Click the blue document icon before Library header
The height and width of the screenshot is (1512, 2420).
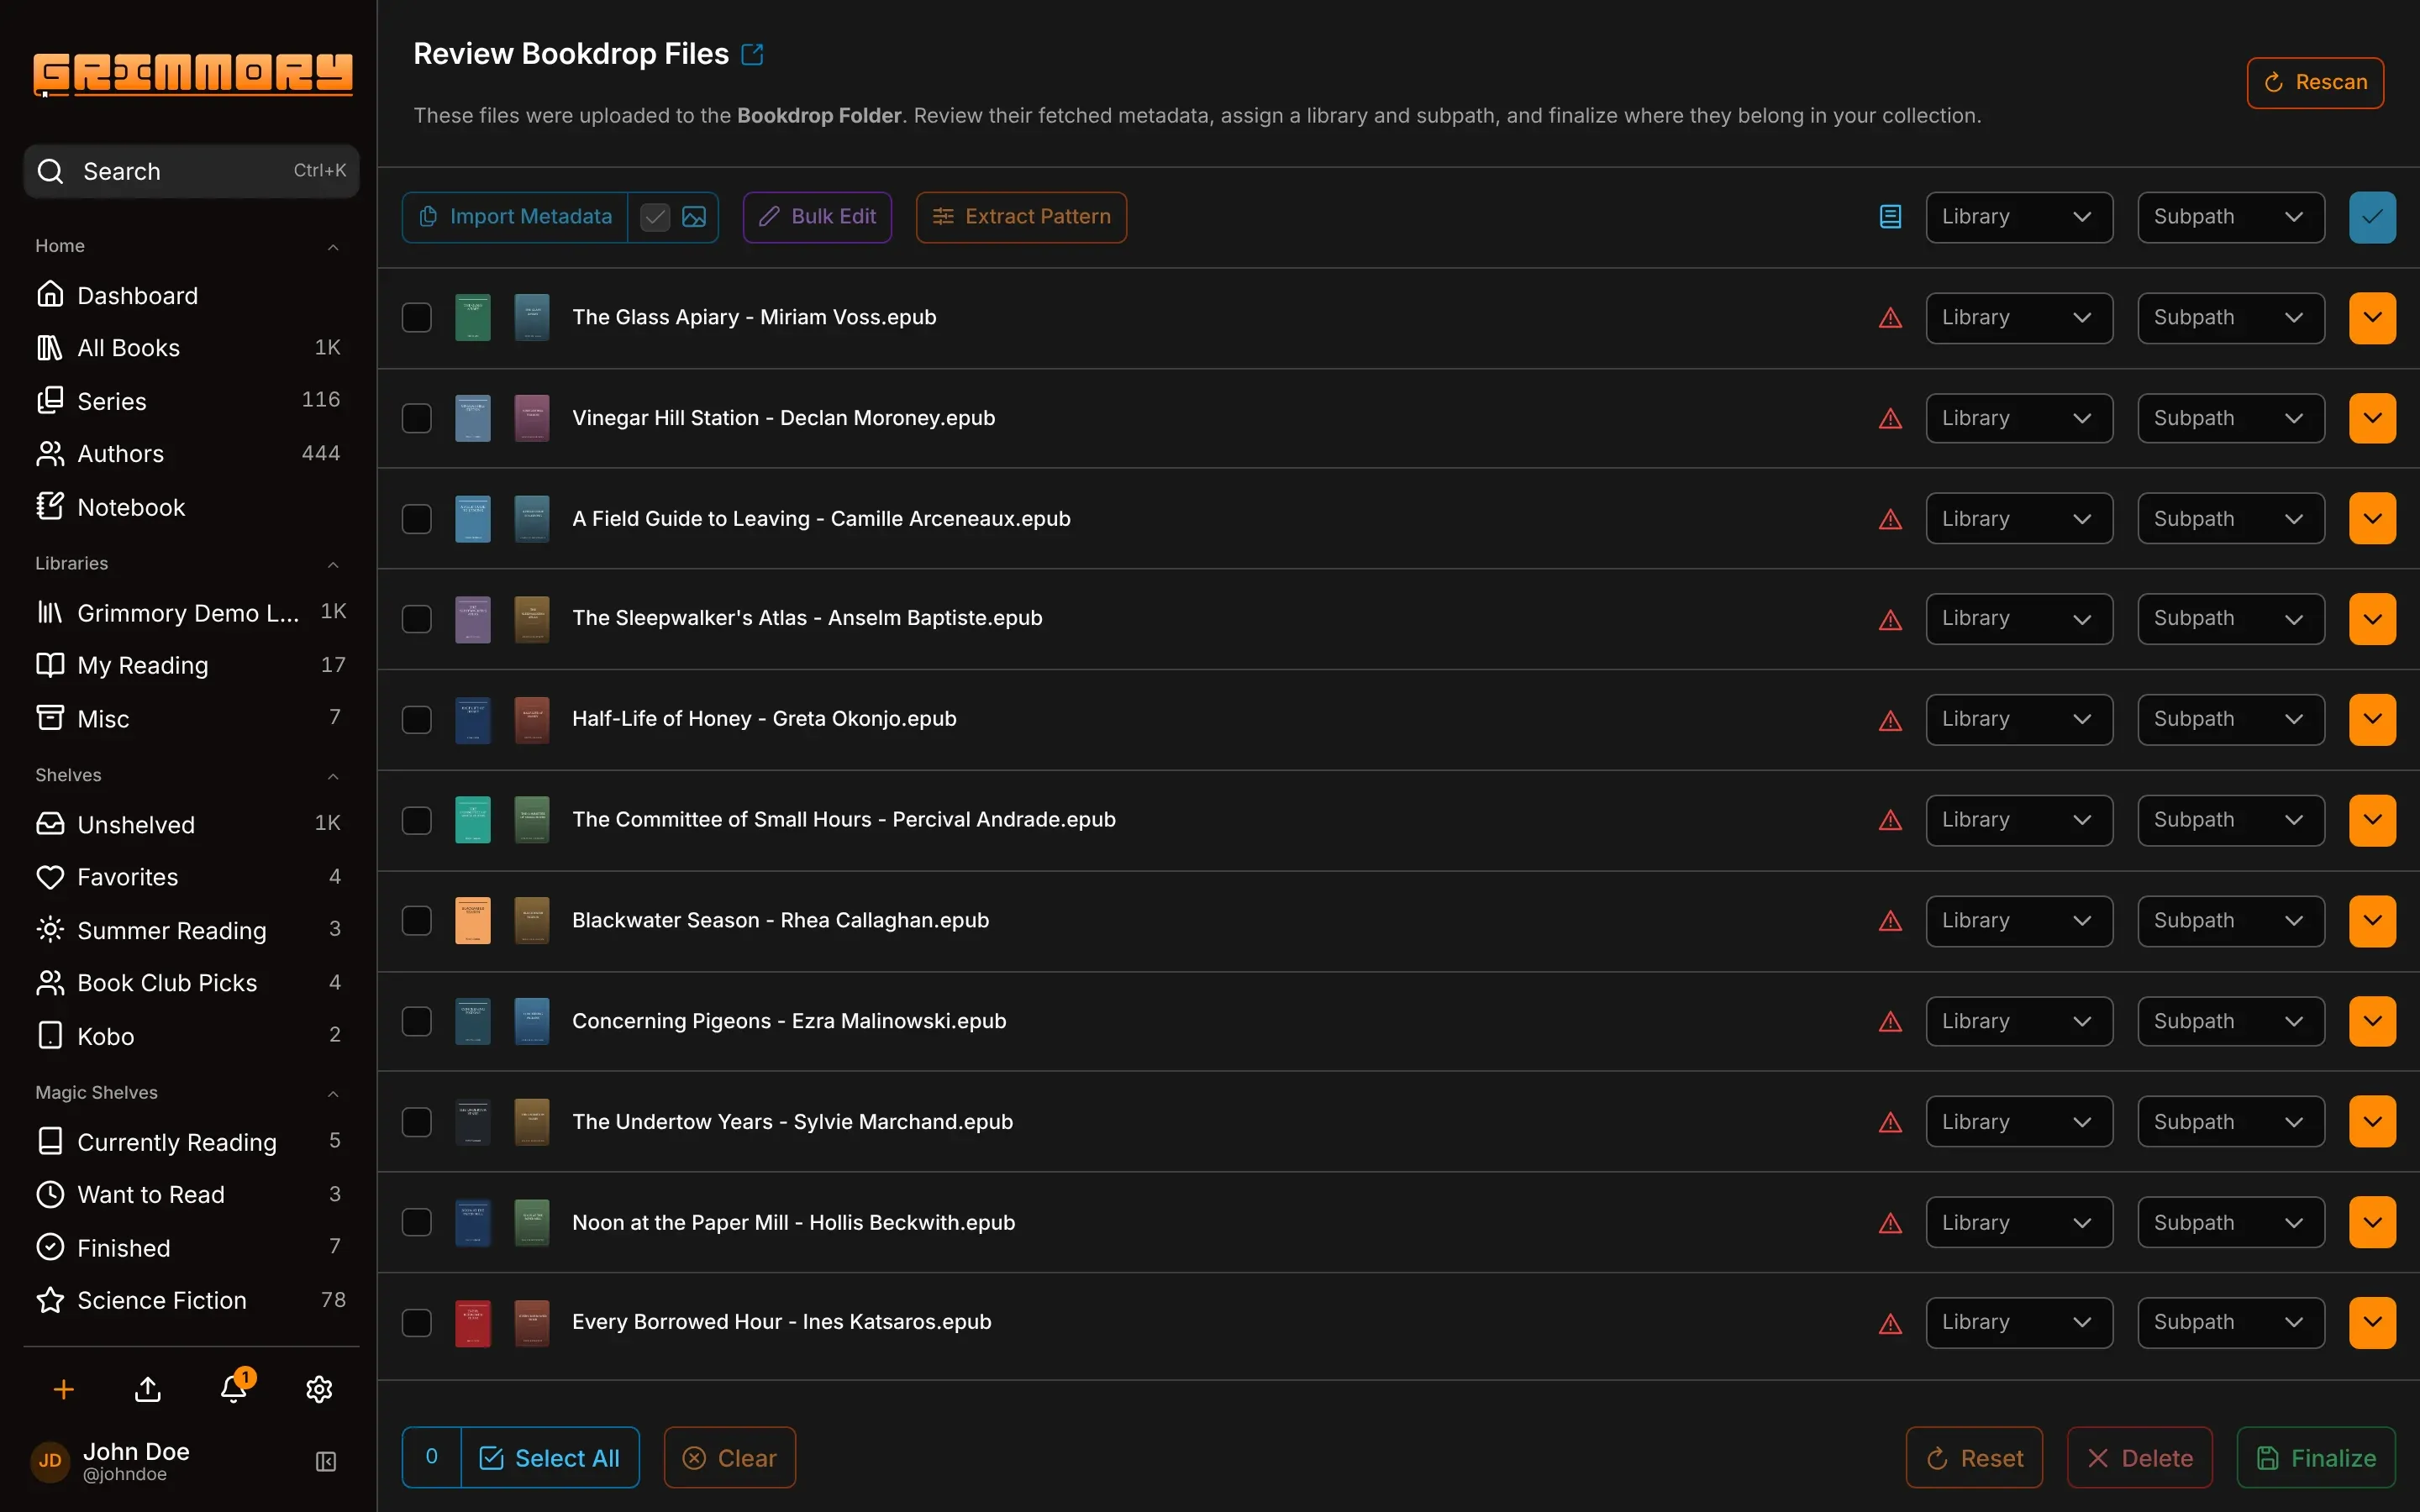coord(1890,217)
